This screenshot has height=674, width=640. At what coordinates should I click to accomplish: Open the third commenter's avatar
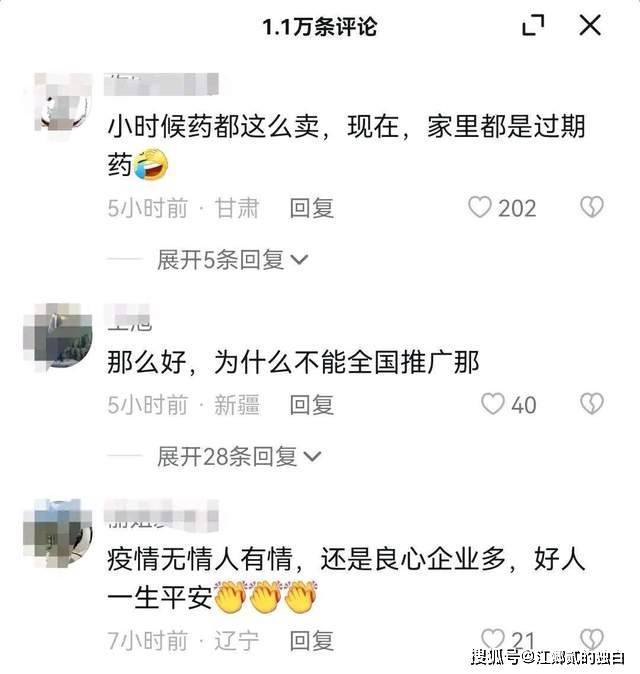pos(58,533)
